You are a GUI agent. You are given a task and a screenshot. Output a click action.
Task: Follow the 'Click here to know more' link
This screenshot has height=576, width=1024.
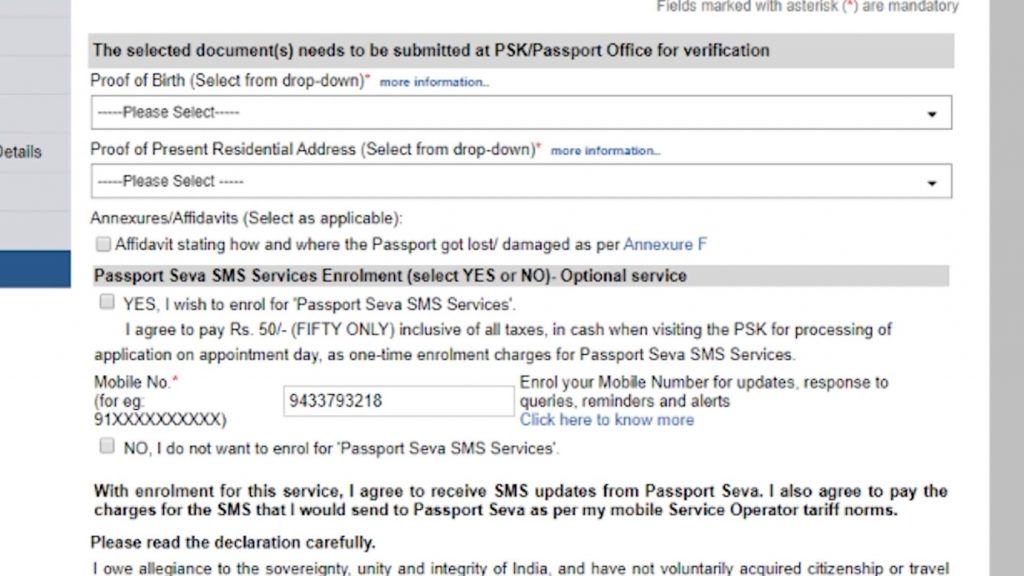[606, 420]
